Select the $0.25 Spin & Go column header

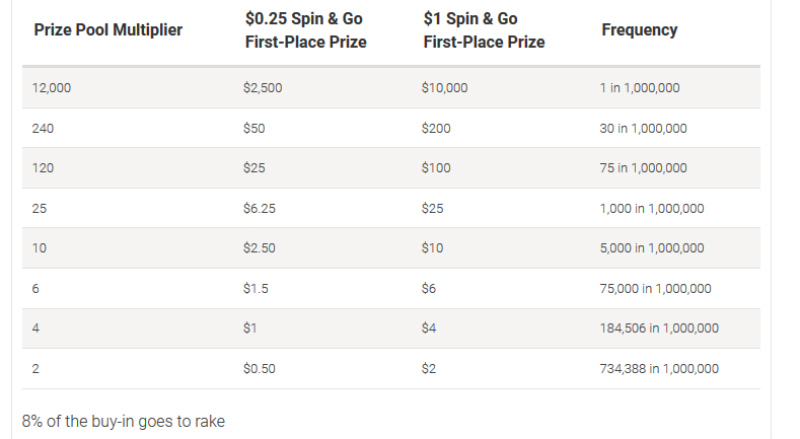tap(305, 30)
